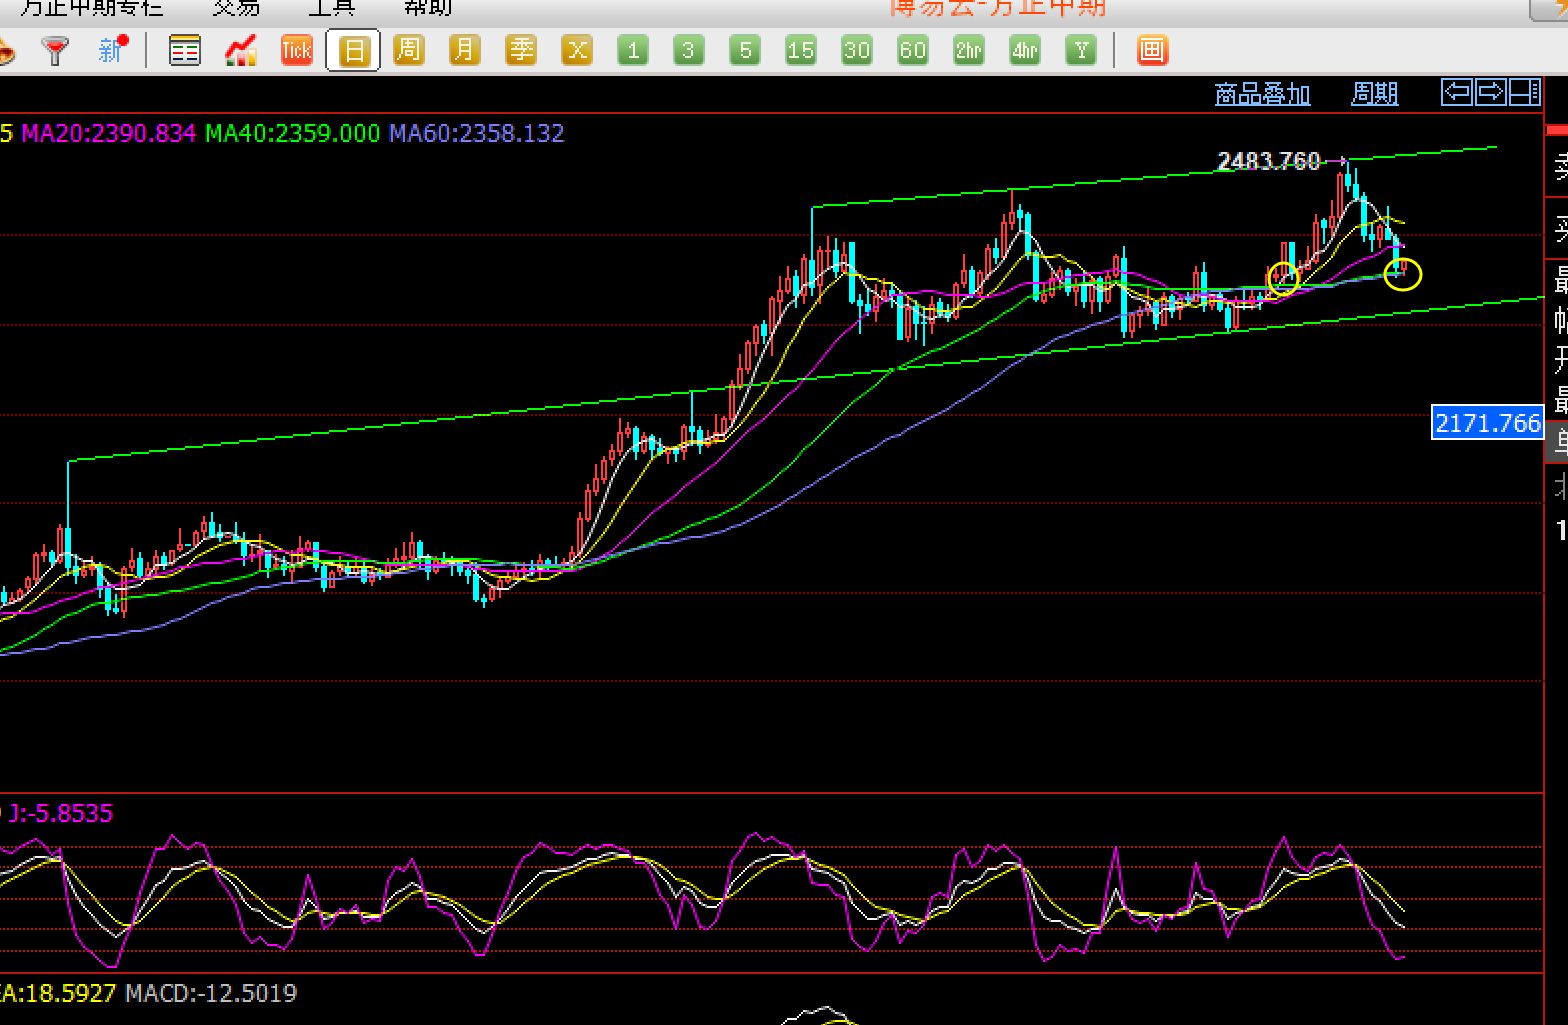Click the gold X period button
1568x1025 pixels.
pos(577,50)
